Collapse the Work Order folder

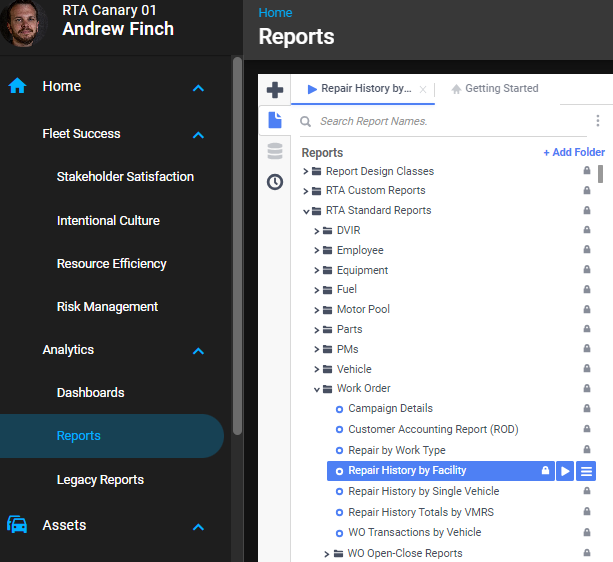(317, 389)
